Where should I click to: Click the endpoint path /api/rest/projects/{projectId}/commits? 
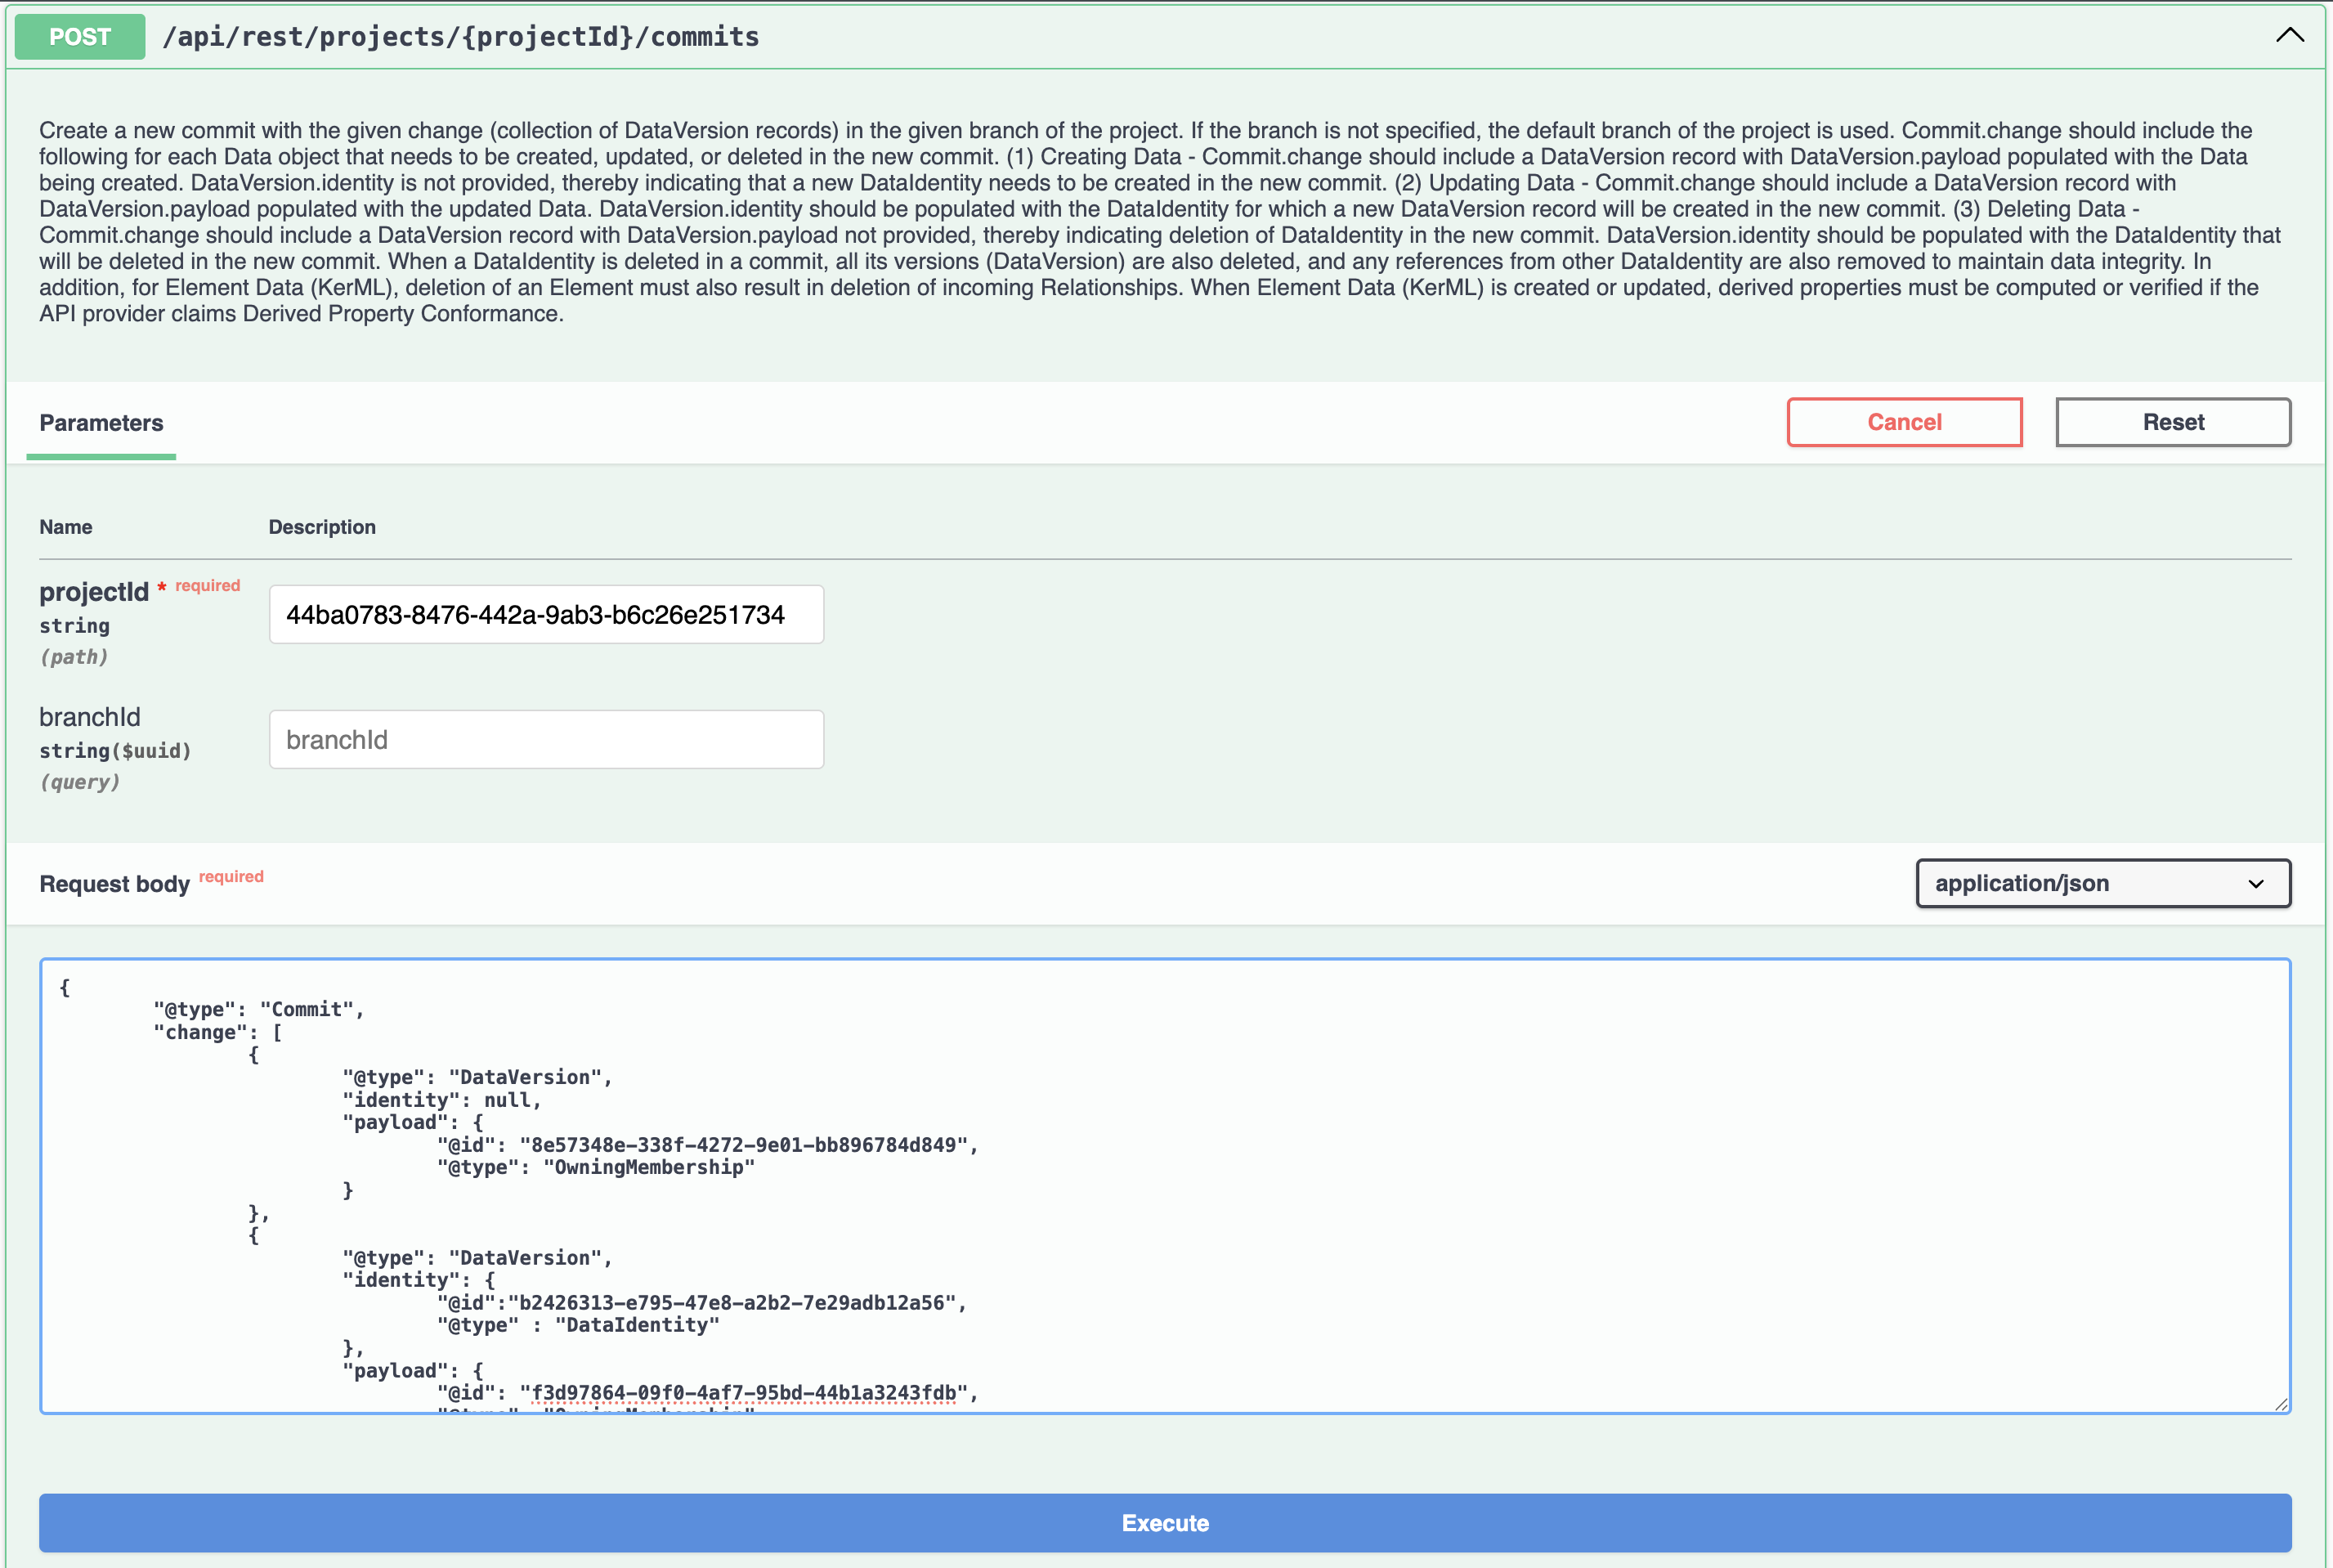[461, 37]
